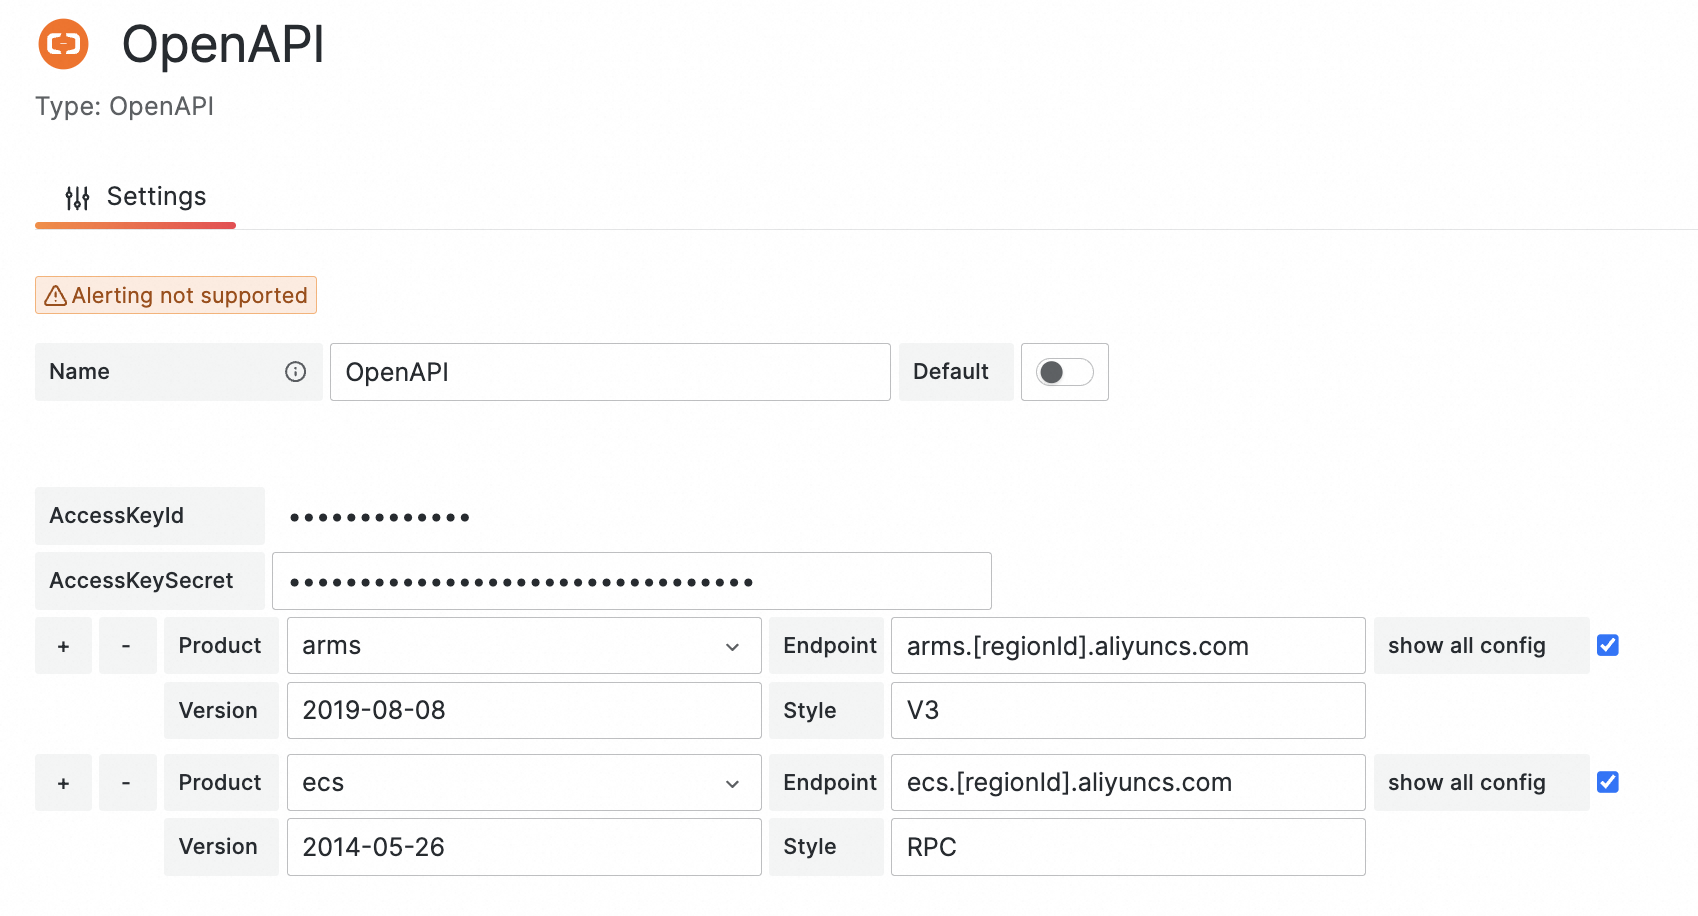Click the sliders icon beside Settings
This screenshot has width=1698, height=916.
78,197
